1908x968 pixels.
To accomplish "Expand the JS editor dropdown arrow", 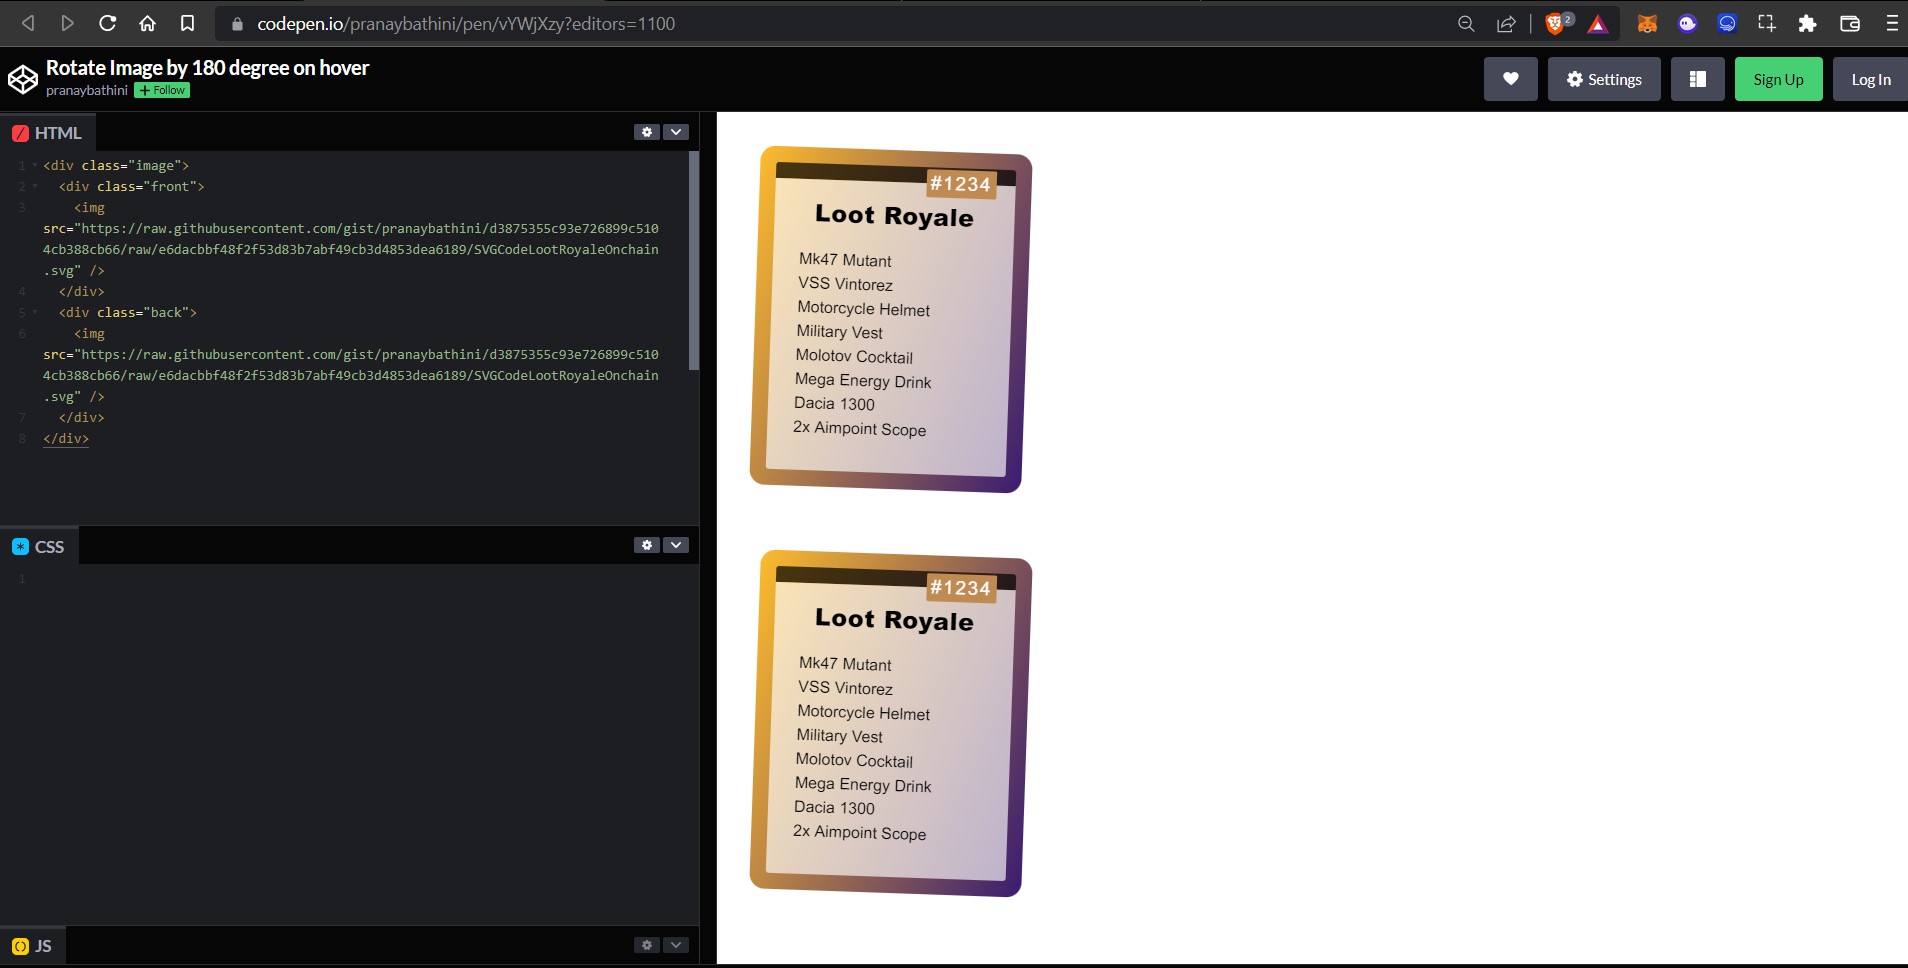I will [x=676, y=945].
